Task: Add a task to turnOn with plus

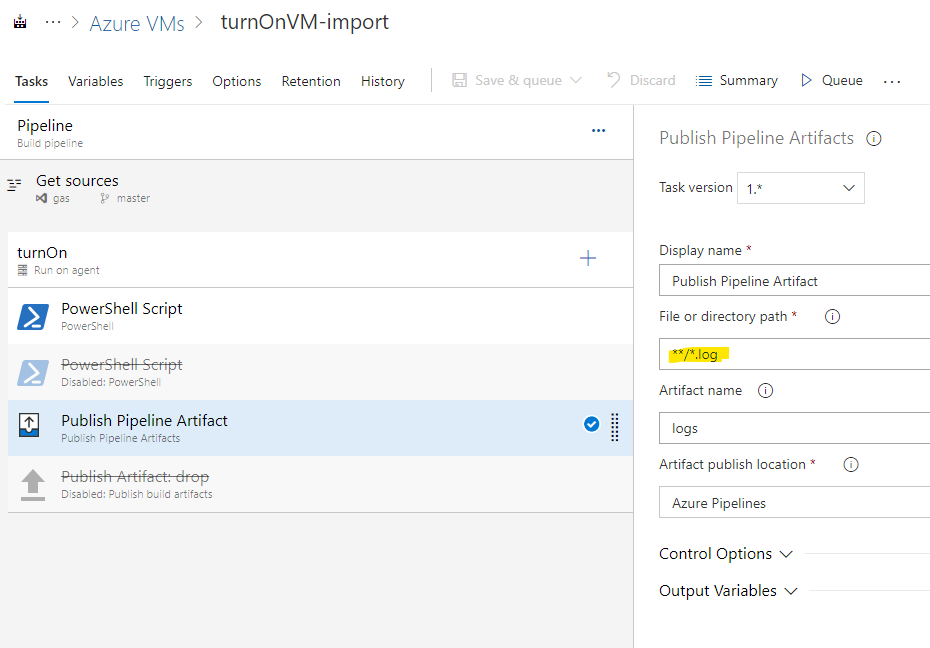Action: pyautogui.click(x=588, y=258)
